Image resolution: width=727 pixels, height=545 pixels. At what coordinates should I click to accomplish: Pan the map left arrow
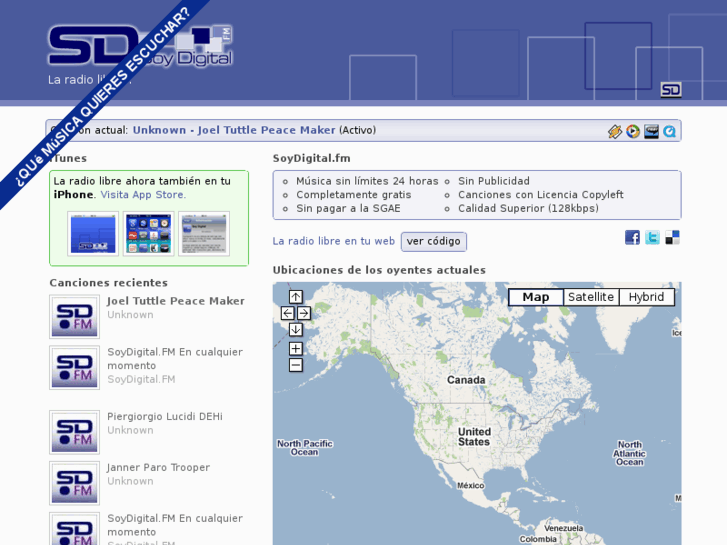click(287, 313)
